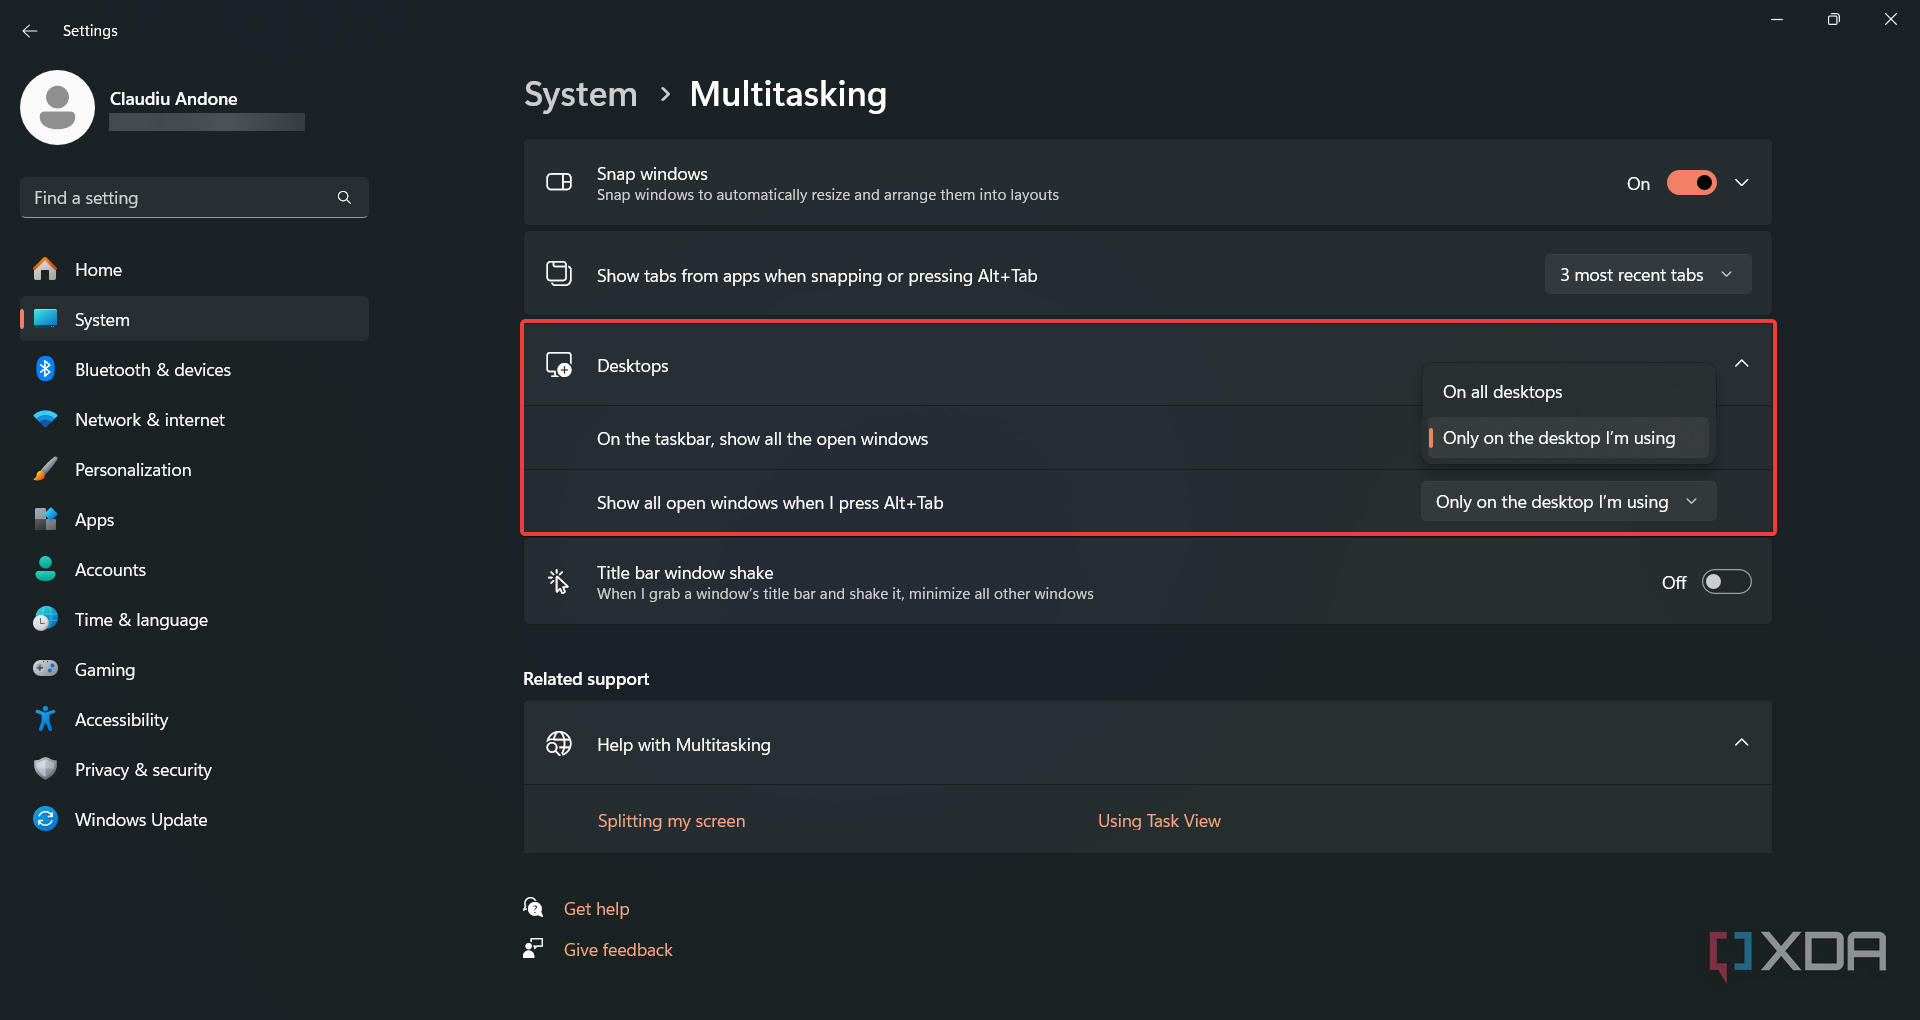Click System in the breadcrumb
Image resolution: width=1920 pixels, height=1020 pixels.
(x=581, y=94)
